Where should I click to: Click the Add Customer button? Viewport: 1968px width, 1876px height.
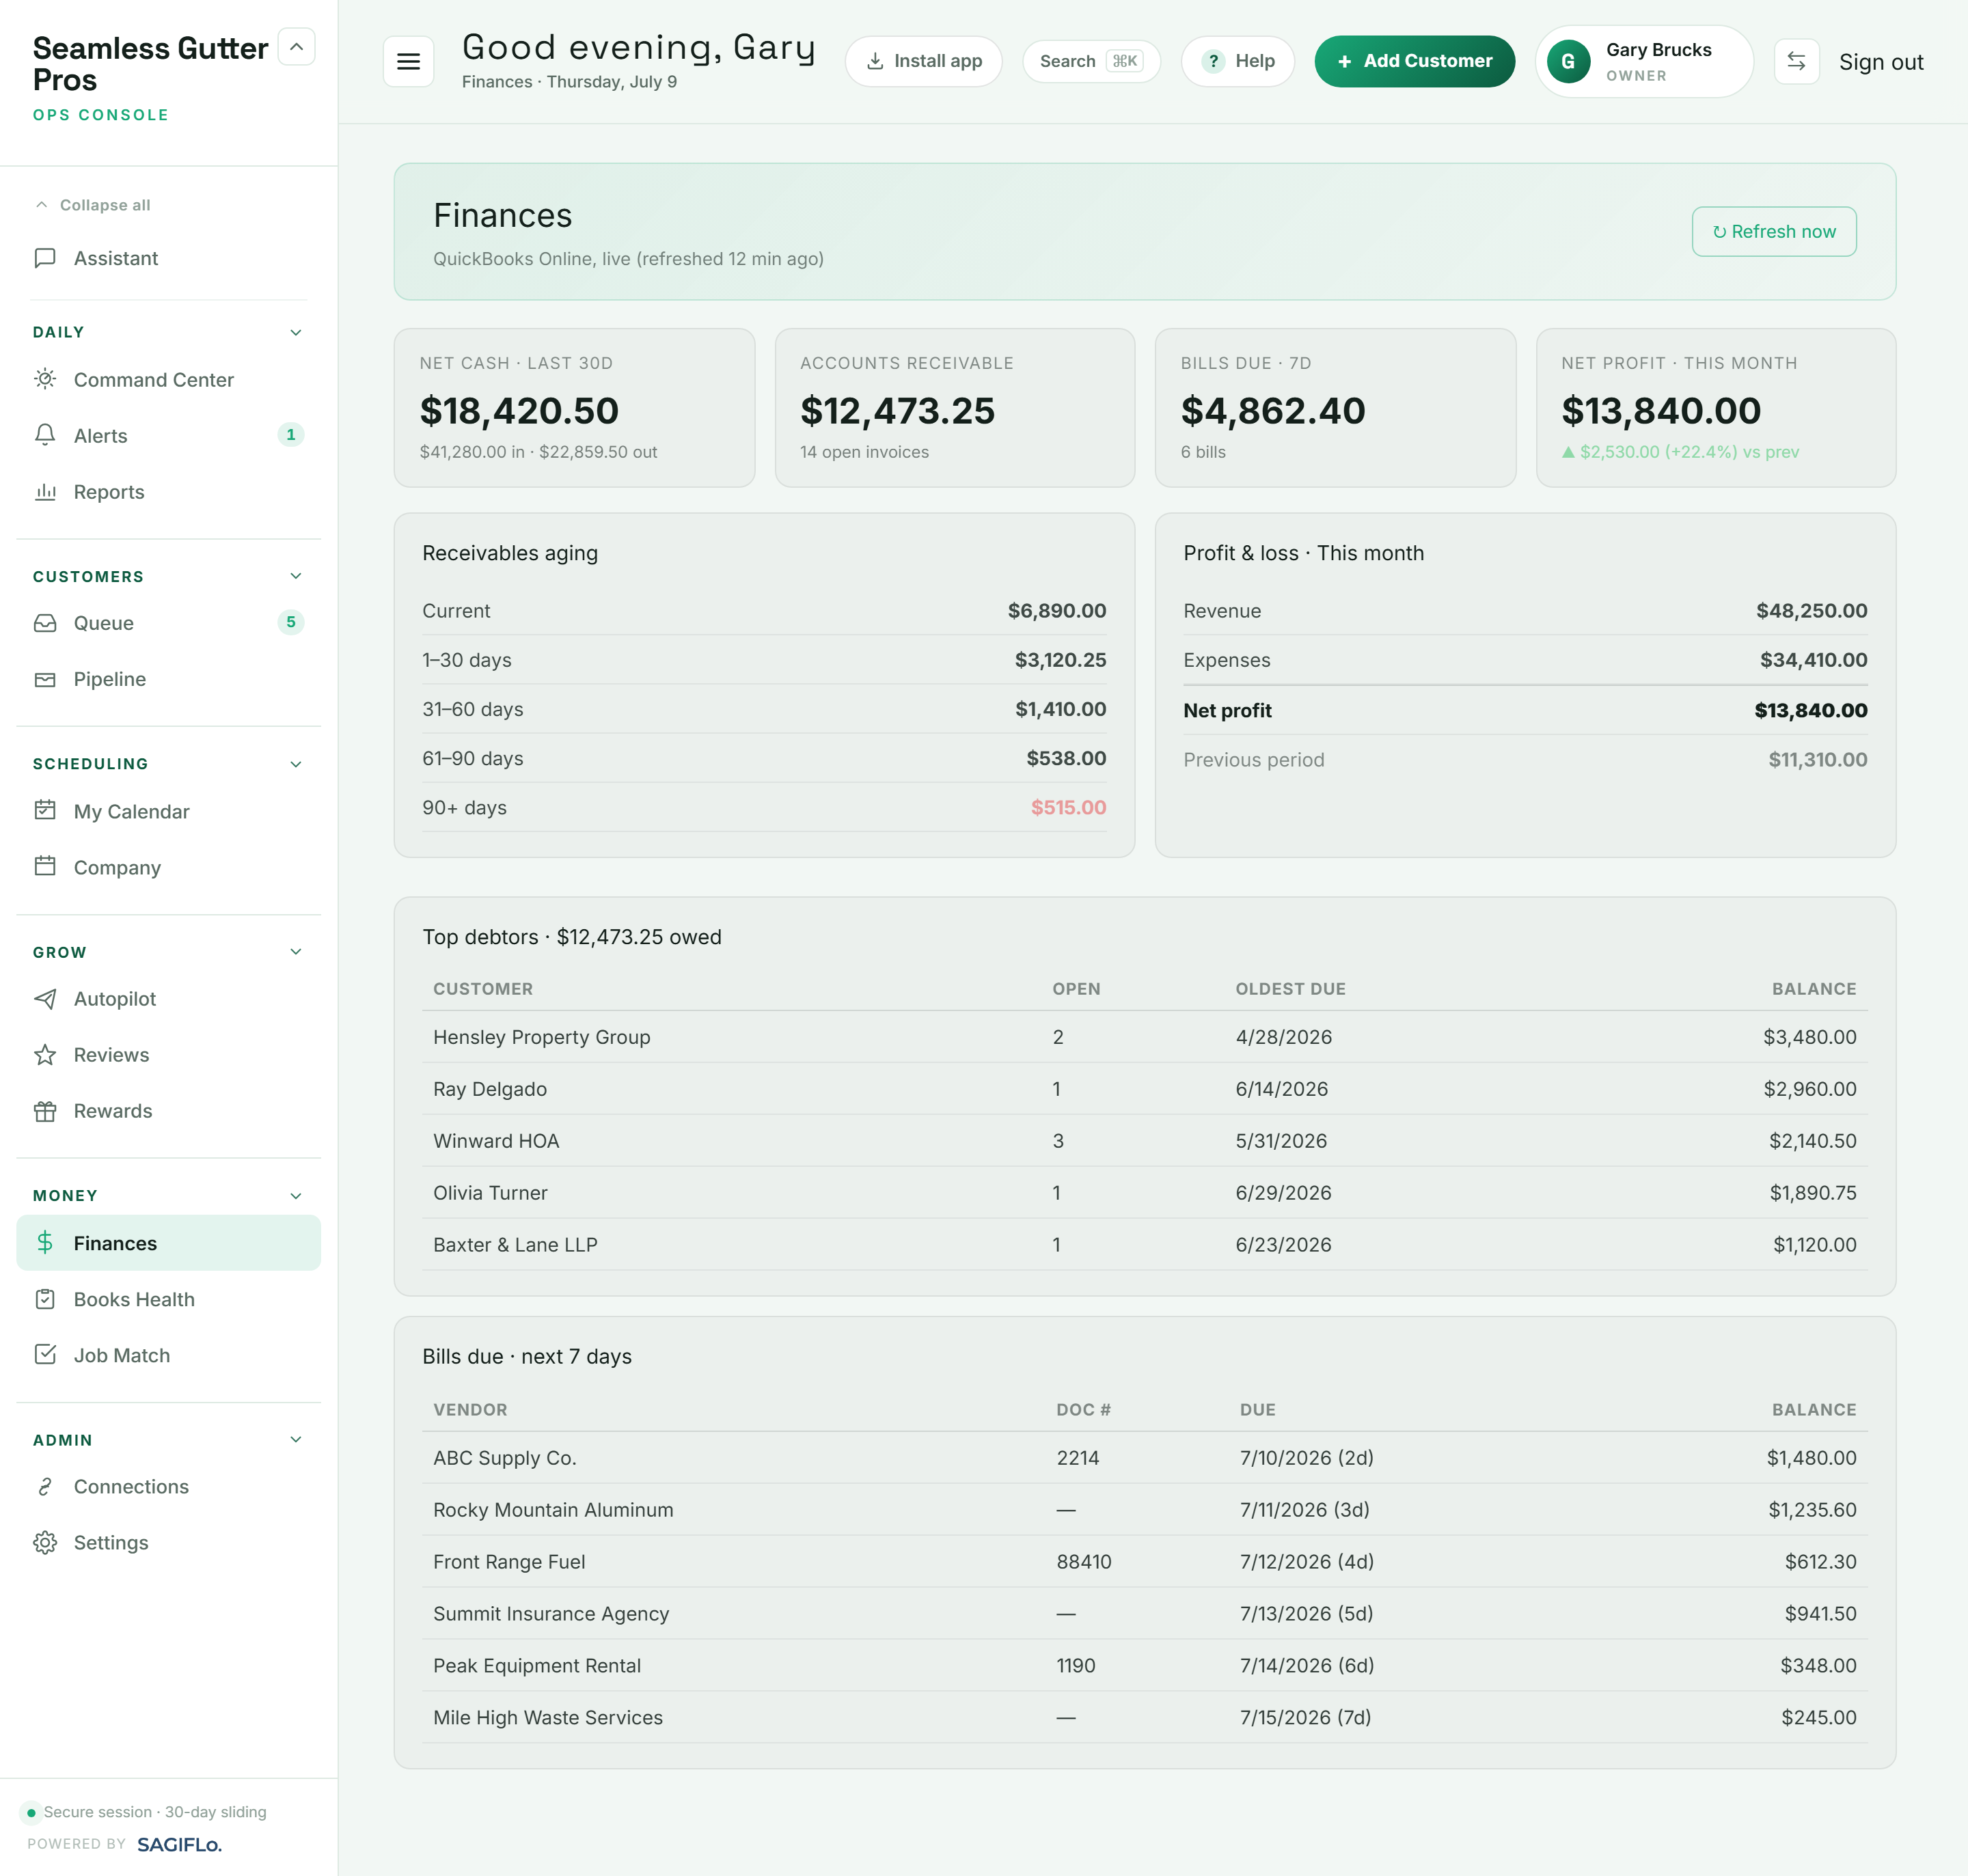click(x=1414, y=61)
